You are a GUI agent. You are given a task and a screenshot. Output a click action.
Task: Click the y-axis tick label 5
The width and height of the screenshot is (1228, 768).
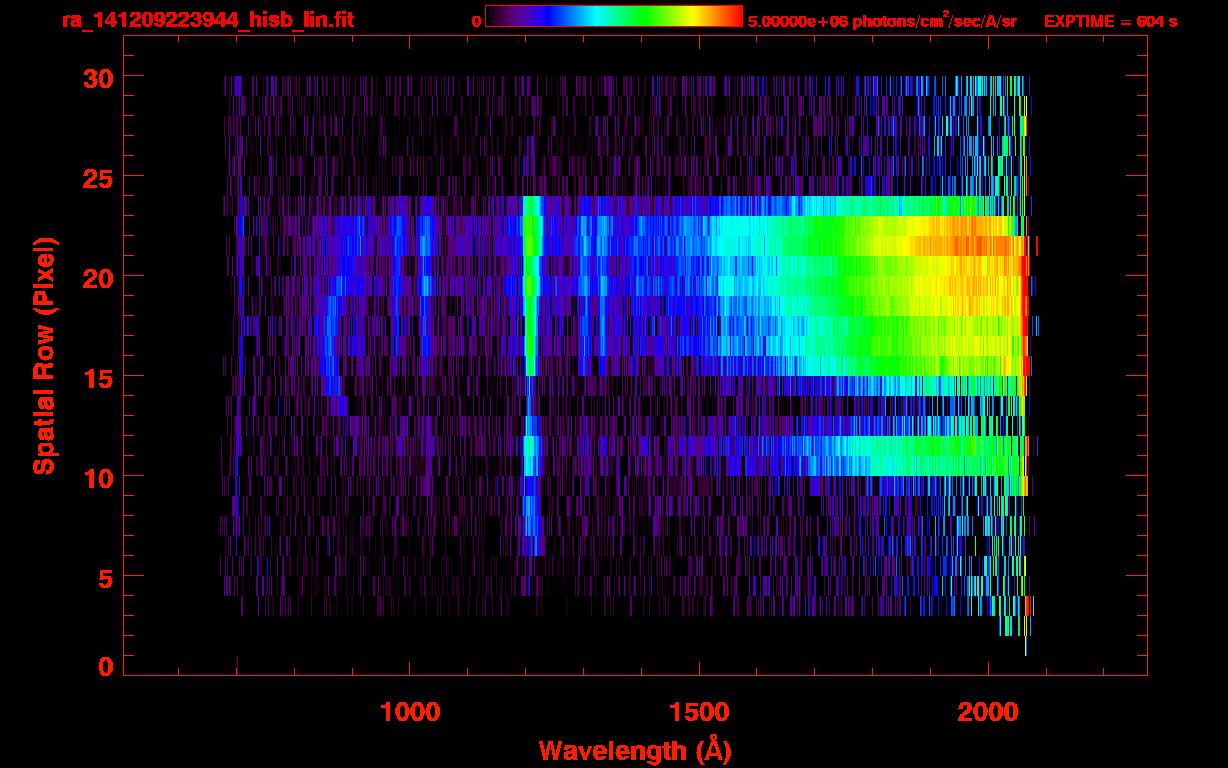pyautogui.click(x=104, y=577)
